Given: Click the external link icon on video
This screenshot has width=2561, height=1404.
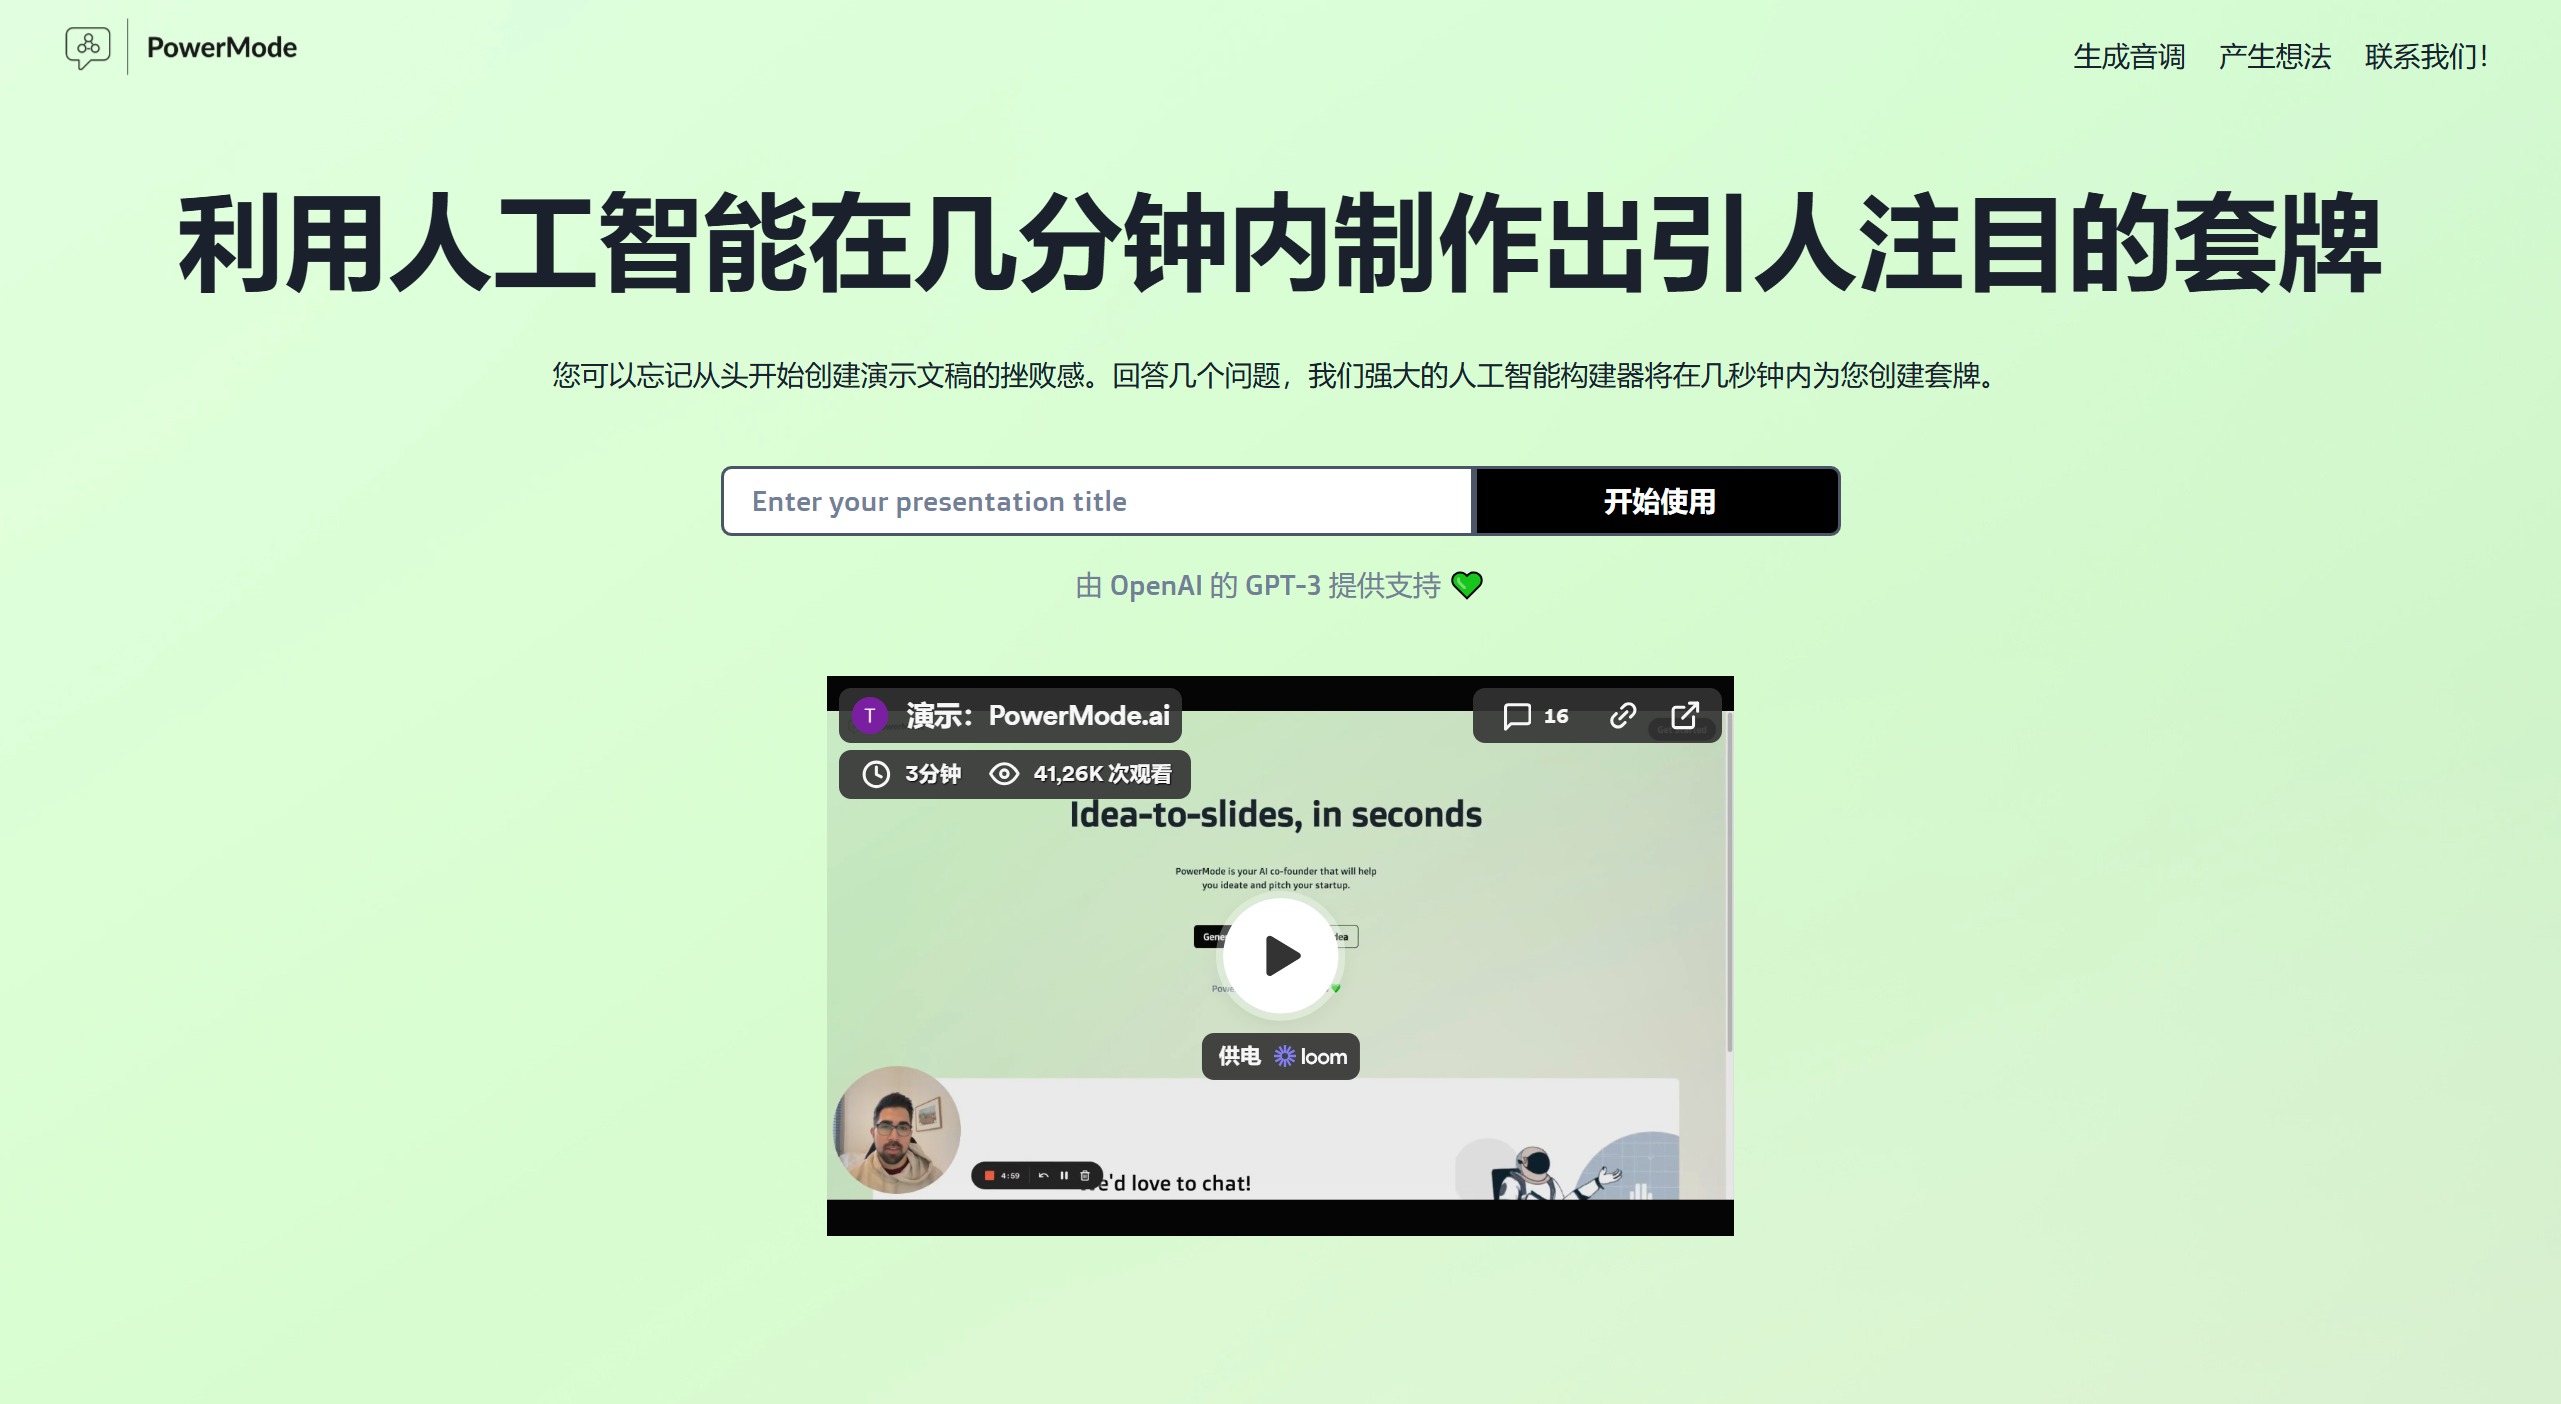Looking at the screenshot, I should coord(1685,714).
